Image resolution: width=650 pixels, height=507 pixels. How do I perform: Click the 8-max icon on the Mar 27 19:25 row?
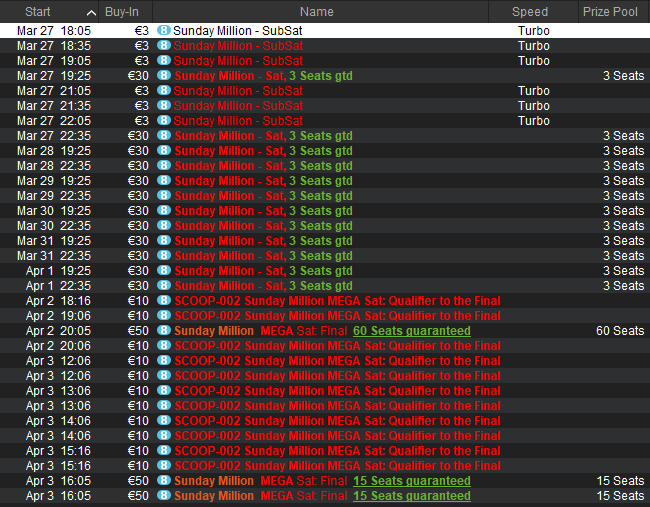[164, 75]
